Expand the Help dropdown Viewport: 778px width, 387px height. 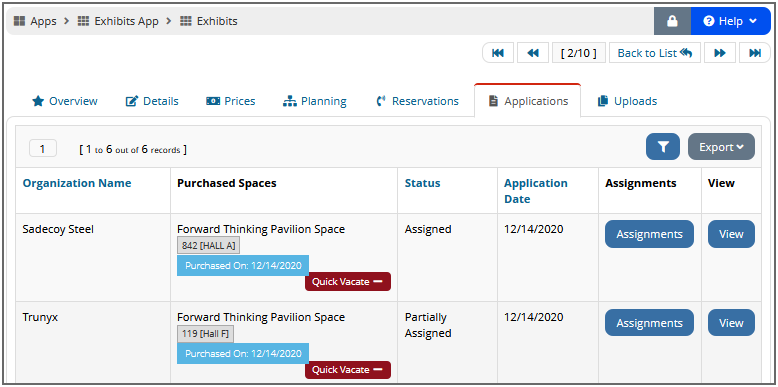[x=730, y=21]
